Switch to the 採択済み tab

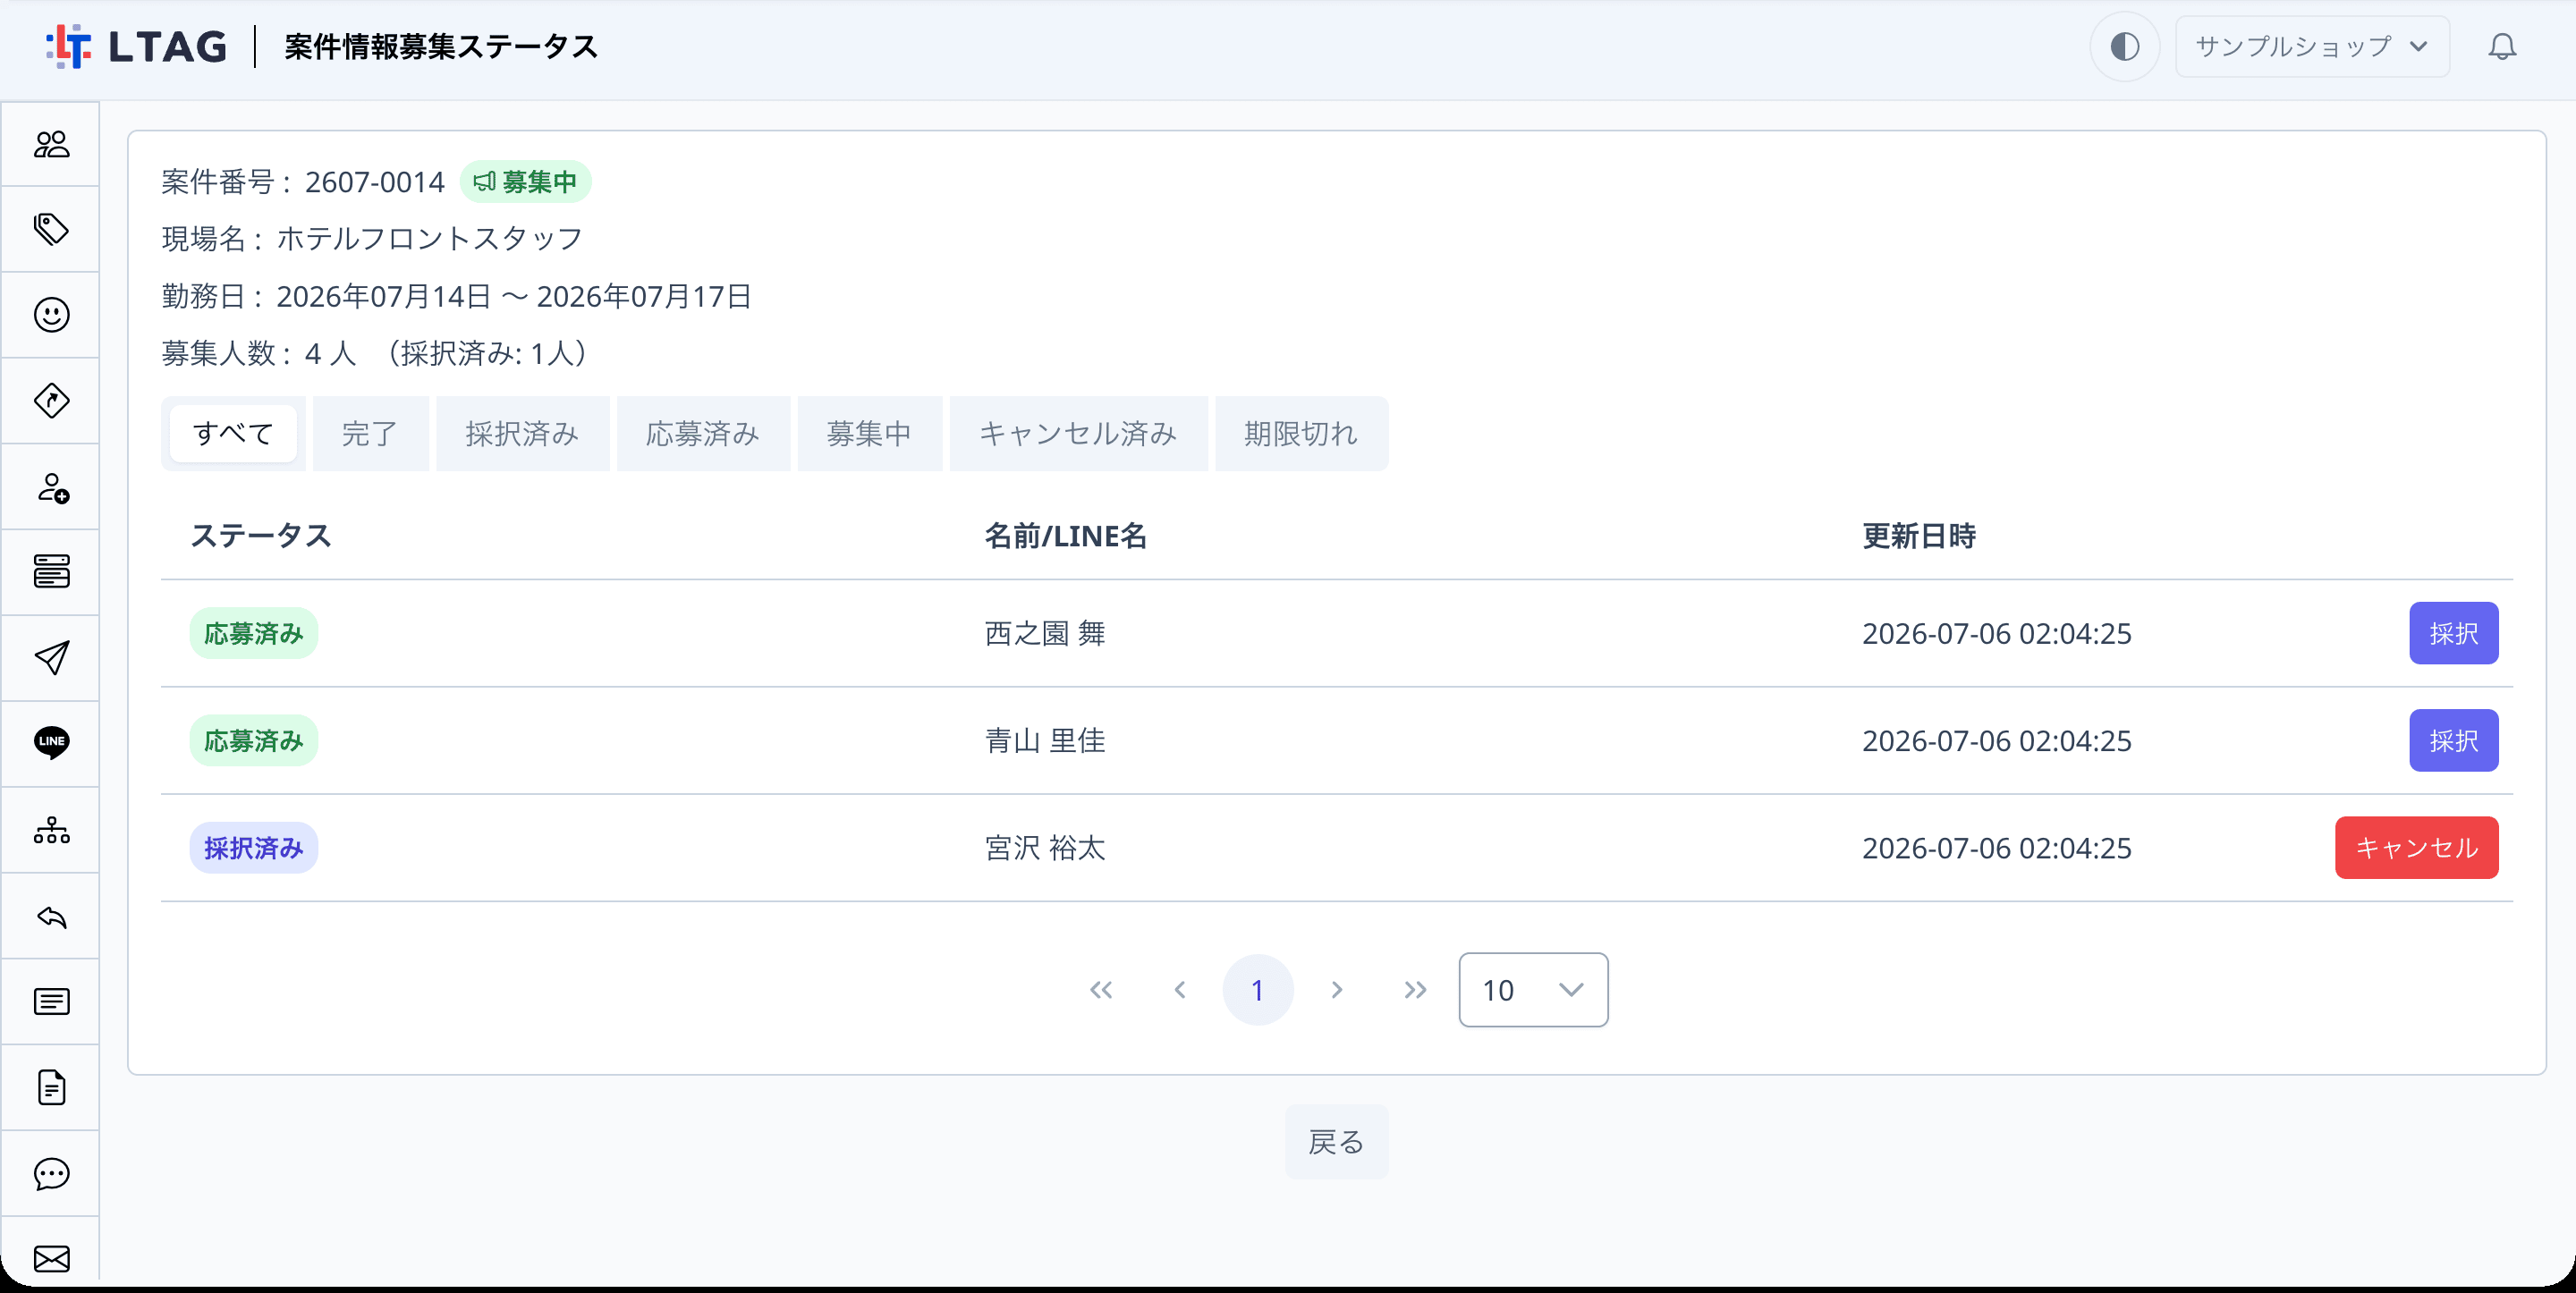click(x=522, y=433)
